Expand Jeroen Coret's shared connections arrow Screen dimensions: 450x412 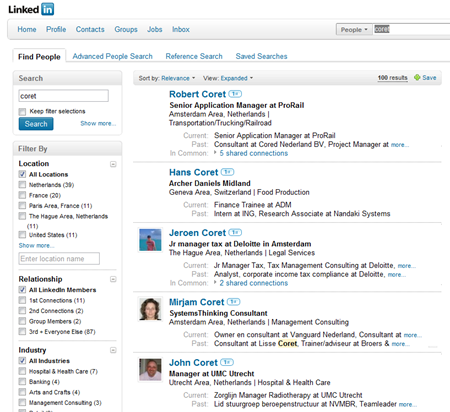coord(215,282)
